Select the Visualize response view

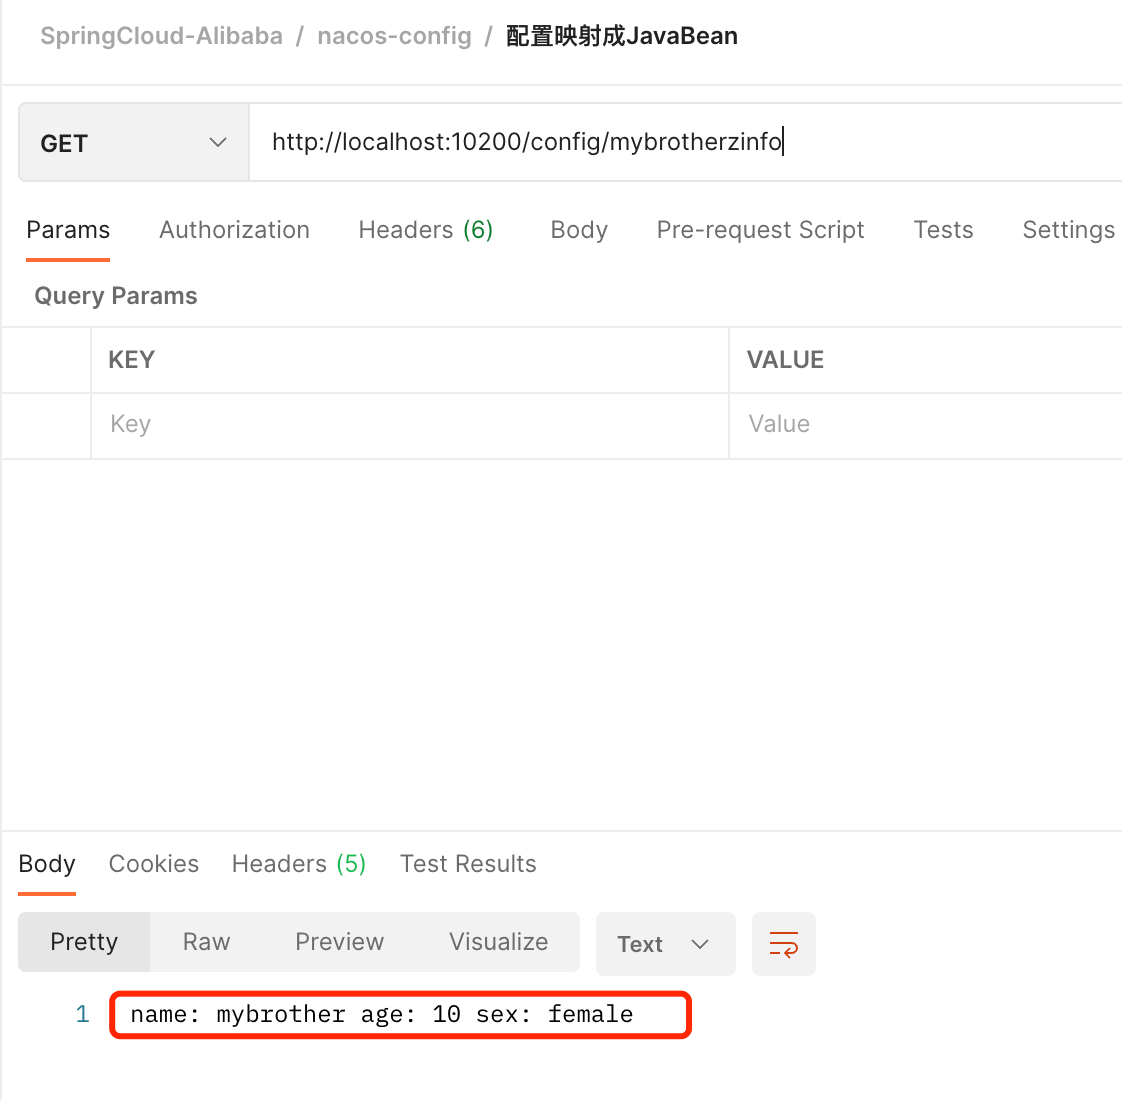point(498,942)
